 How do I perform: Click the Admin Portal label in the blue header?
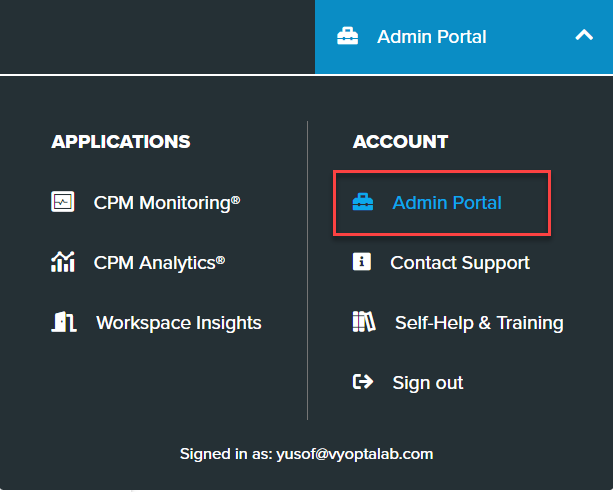pos(432,37)
